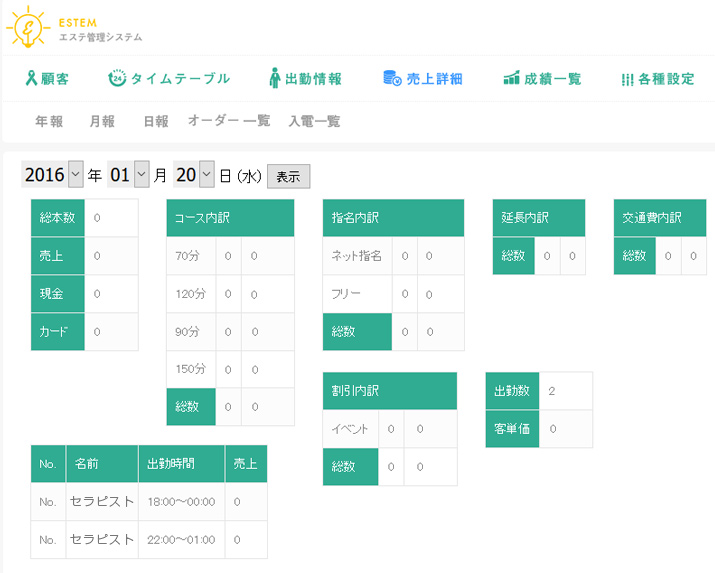Screen dimensions: 715x573
Task: Open the month 01 dropdown
Action: click(142, 175)
